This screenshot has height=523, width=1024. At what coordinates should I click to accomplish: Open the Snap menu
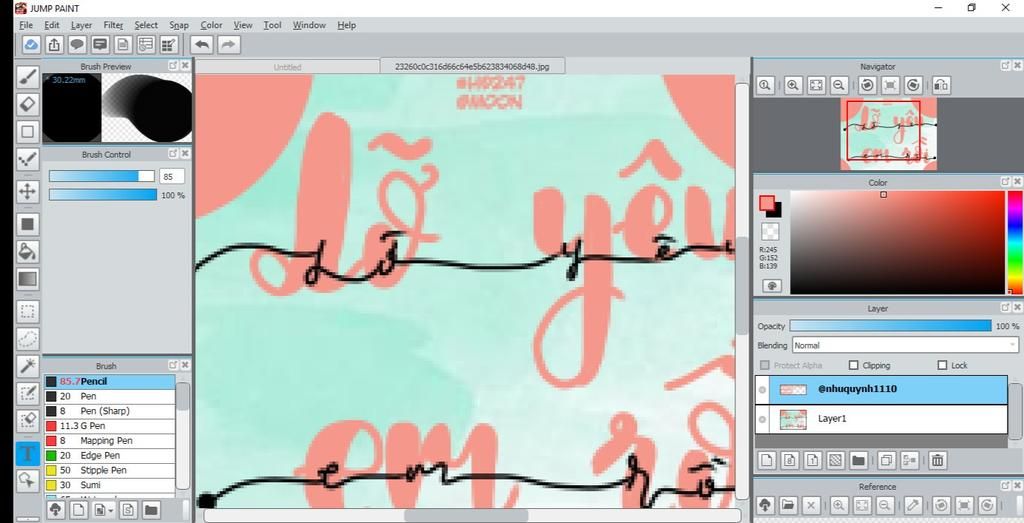179,25
